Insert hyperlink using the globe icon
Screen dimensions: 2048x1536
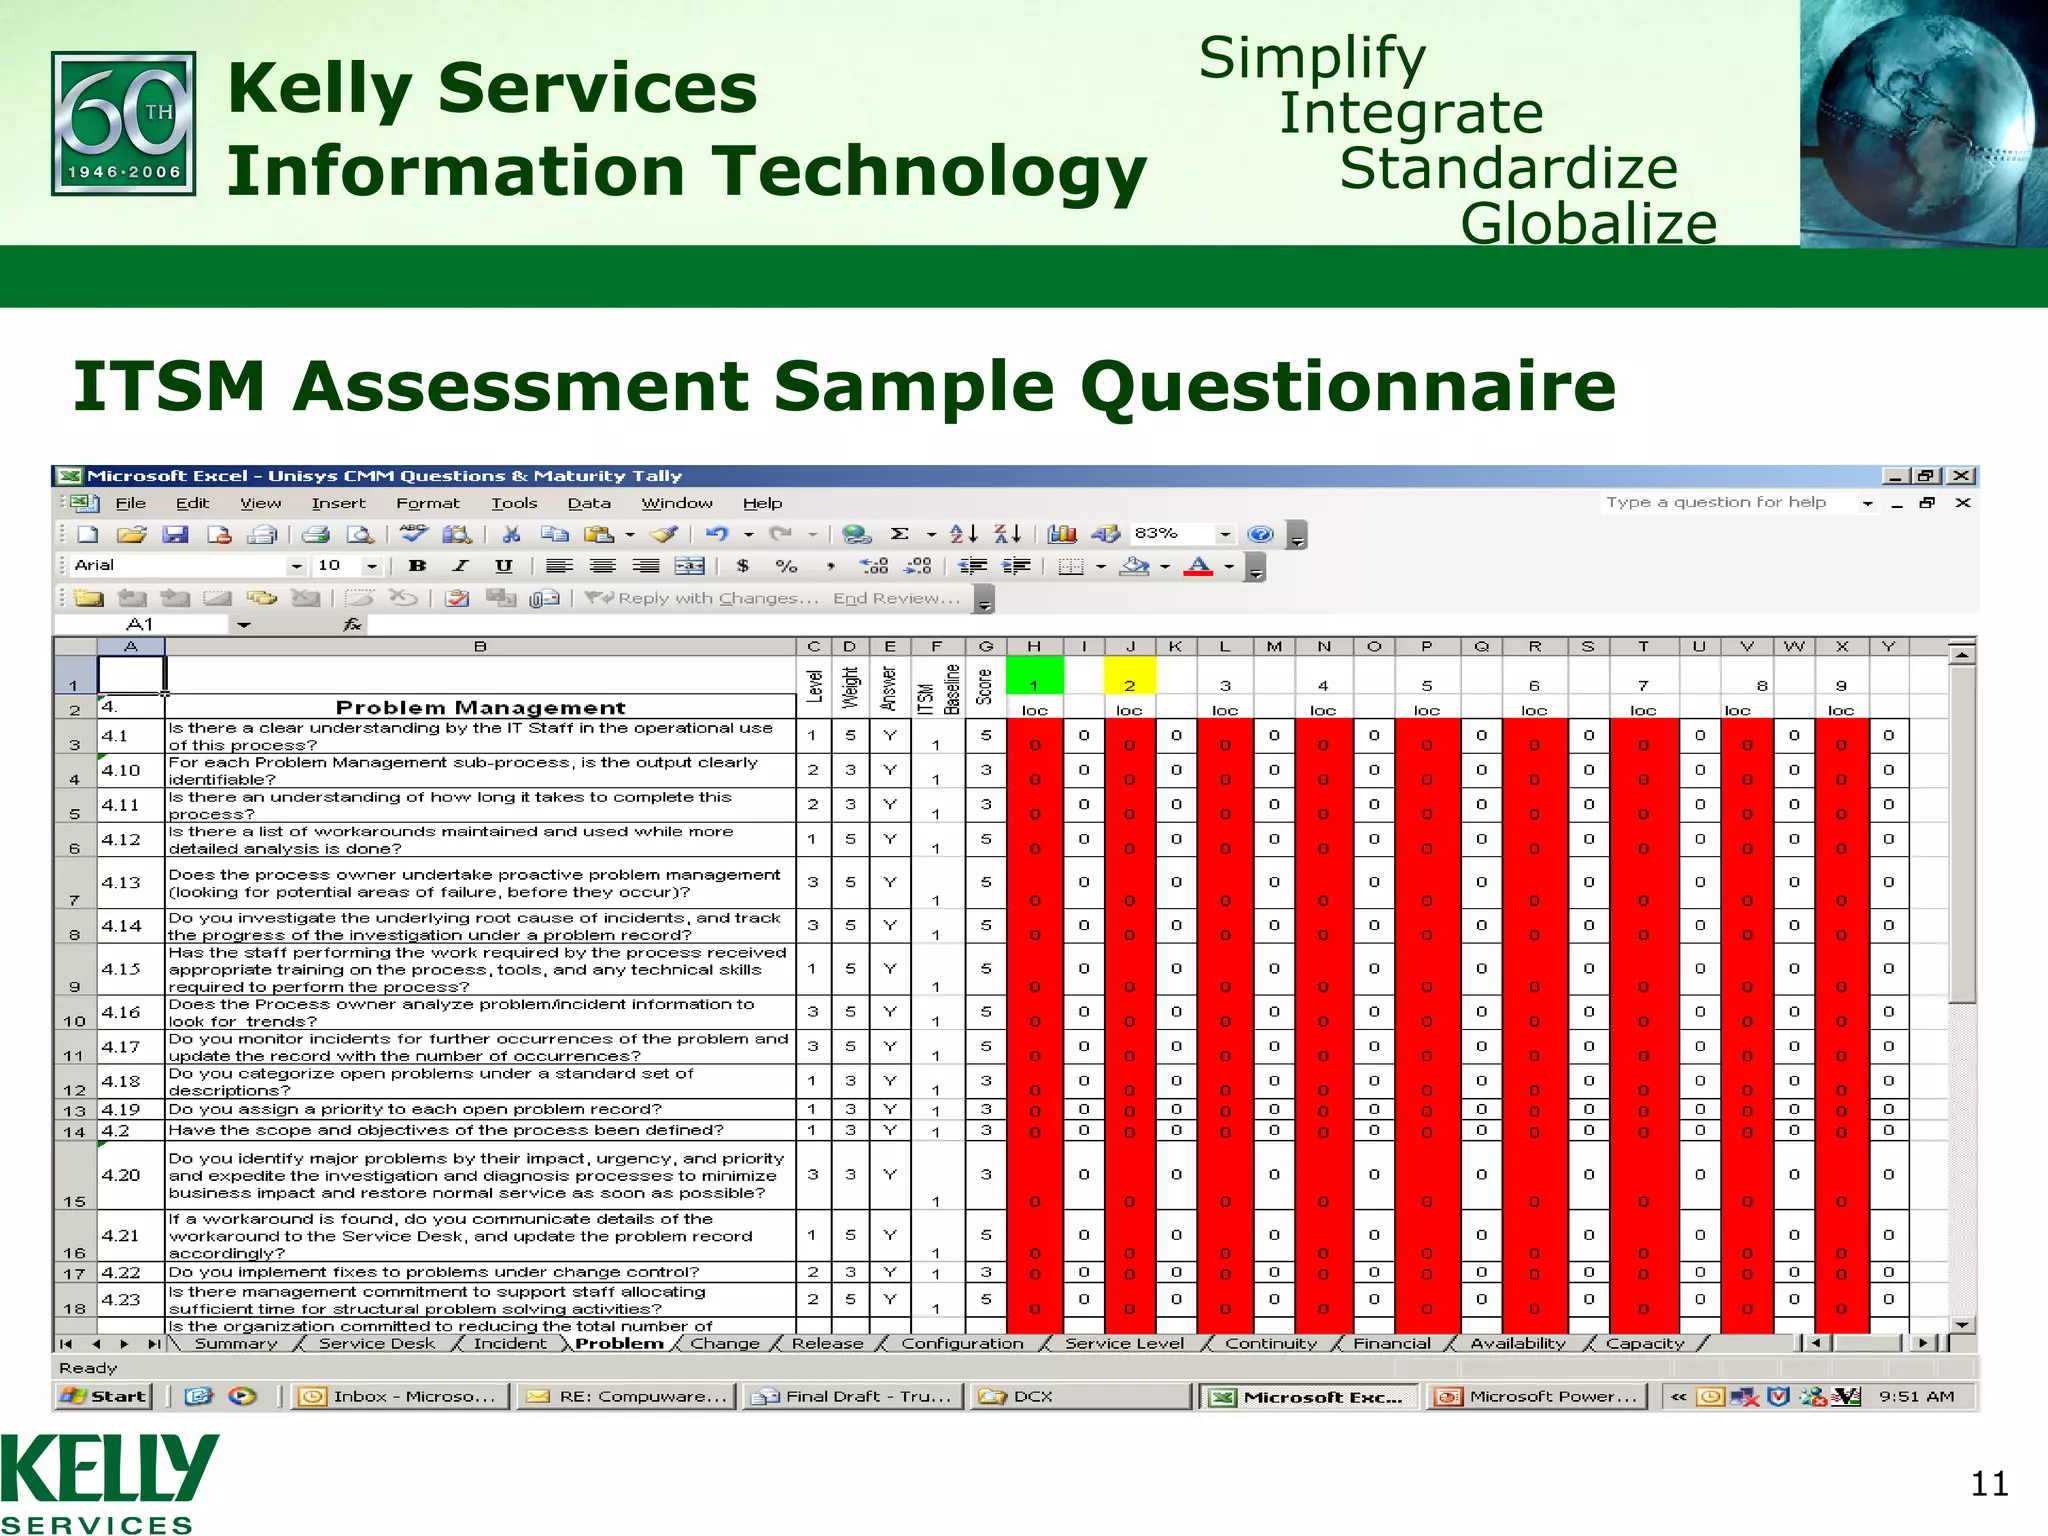pyautogui.click(x=856, y=535)
